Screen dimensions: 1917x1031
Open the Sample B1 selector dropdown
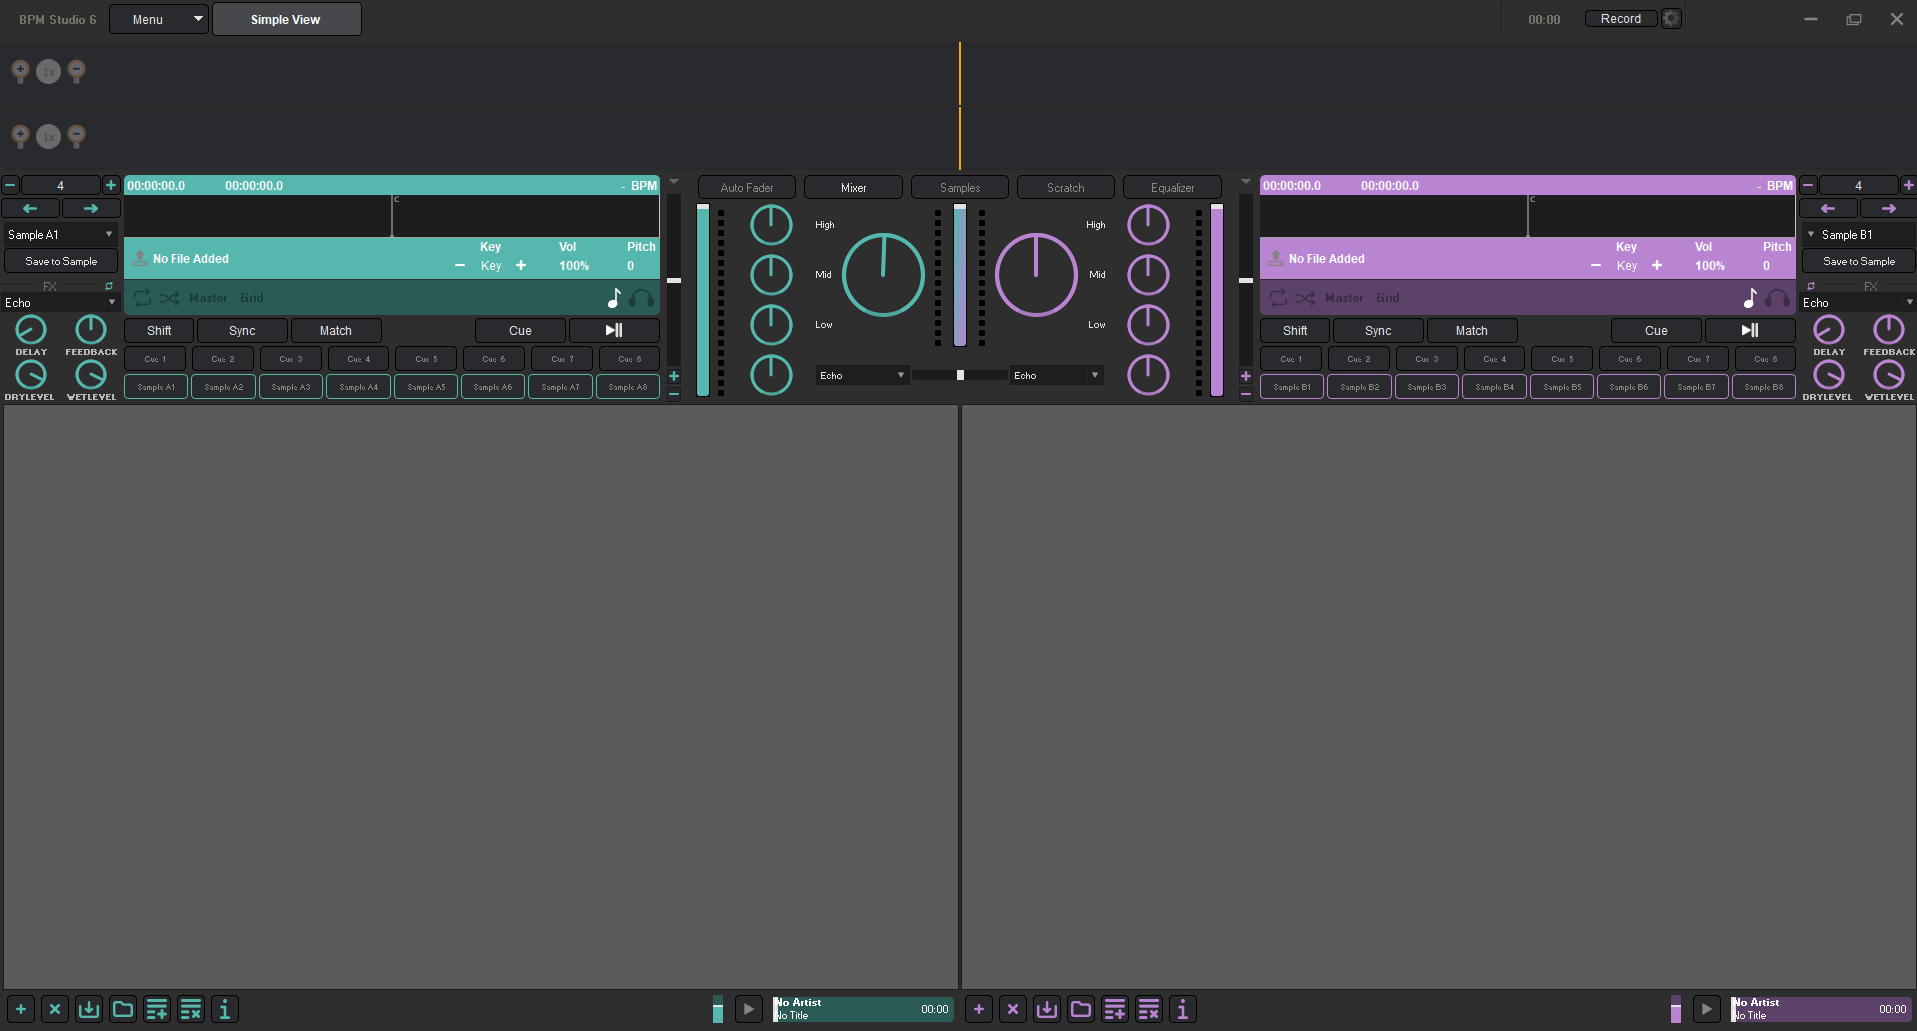tap(1858, 234)
